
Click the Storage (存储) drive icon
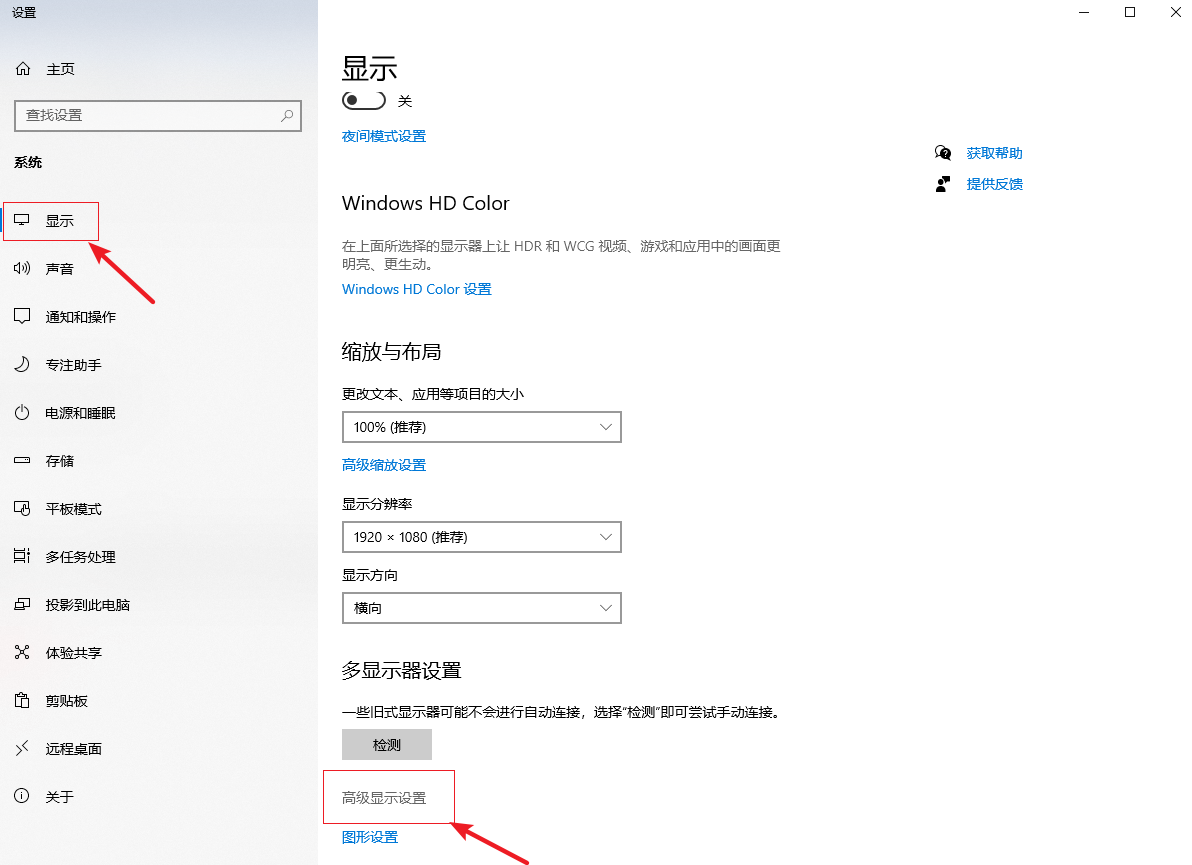tap(22, 461)
